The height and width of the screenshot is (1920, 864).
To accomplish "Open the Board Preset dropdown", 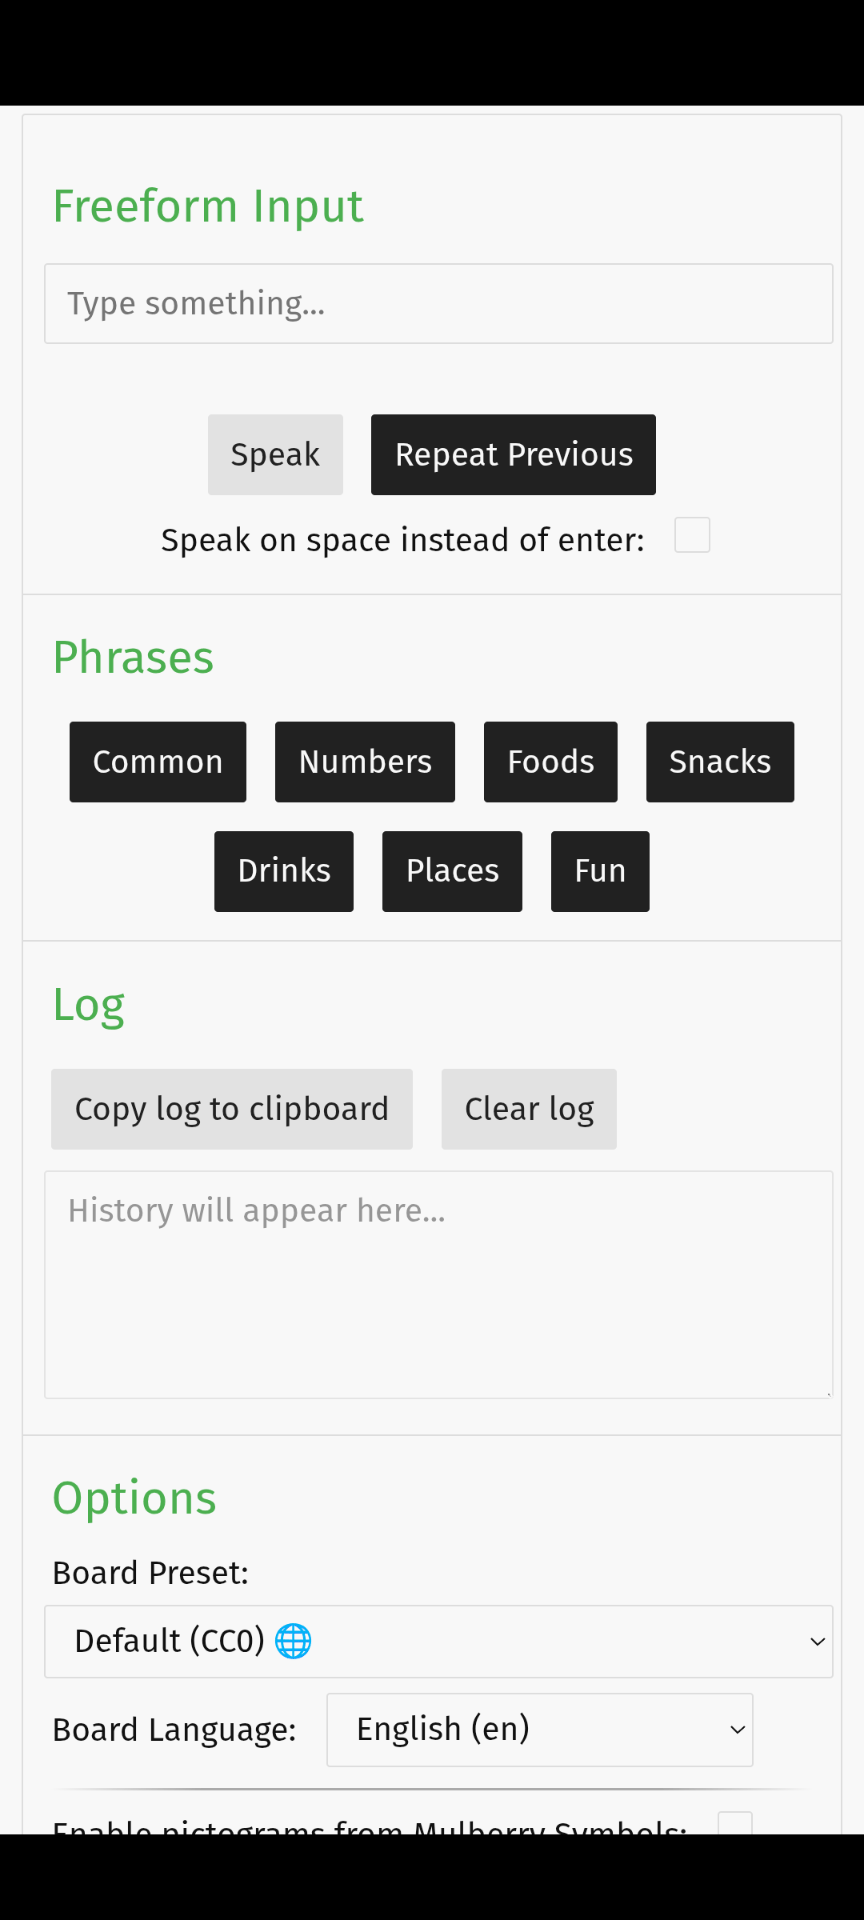I will click(x=438, y=1641).
